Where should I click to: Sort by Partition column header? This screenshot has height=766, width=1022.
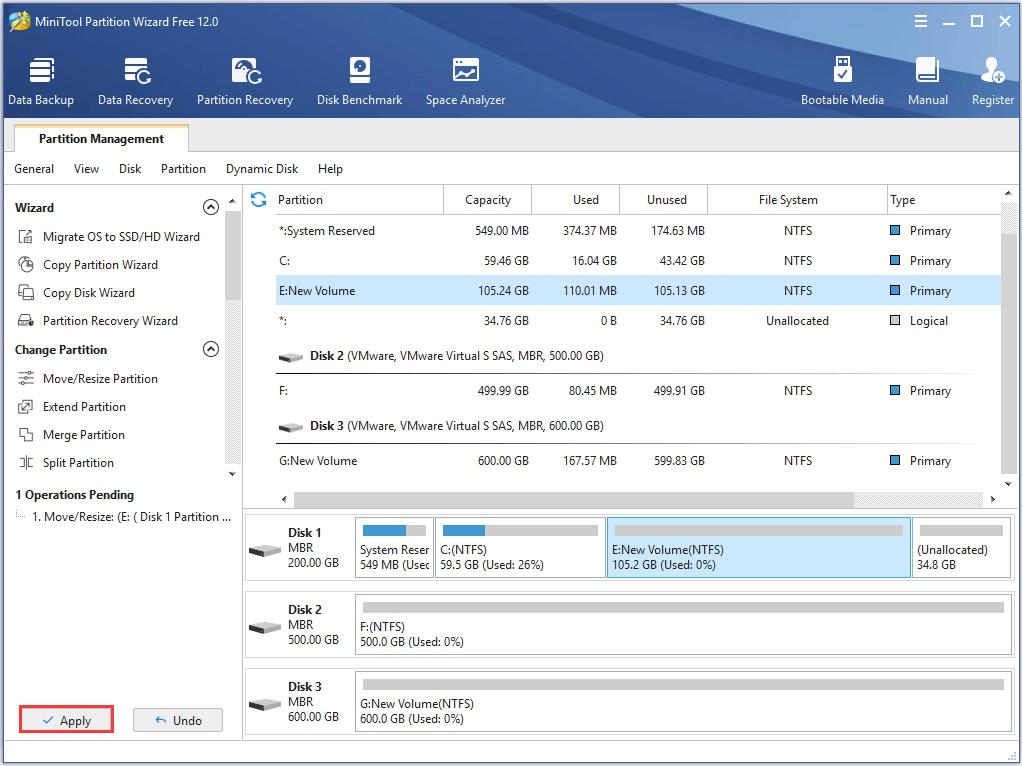pyautogui.click(x=358, y=199)
